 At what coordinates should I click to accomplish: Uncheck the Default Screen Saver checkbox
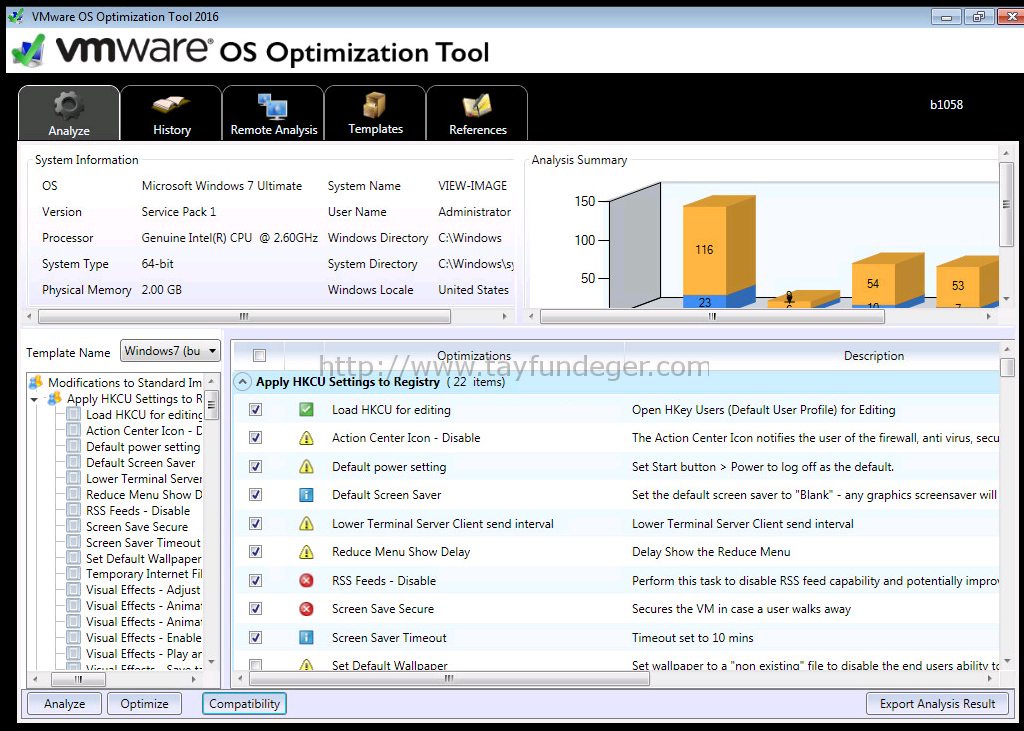tap(255, 495)
